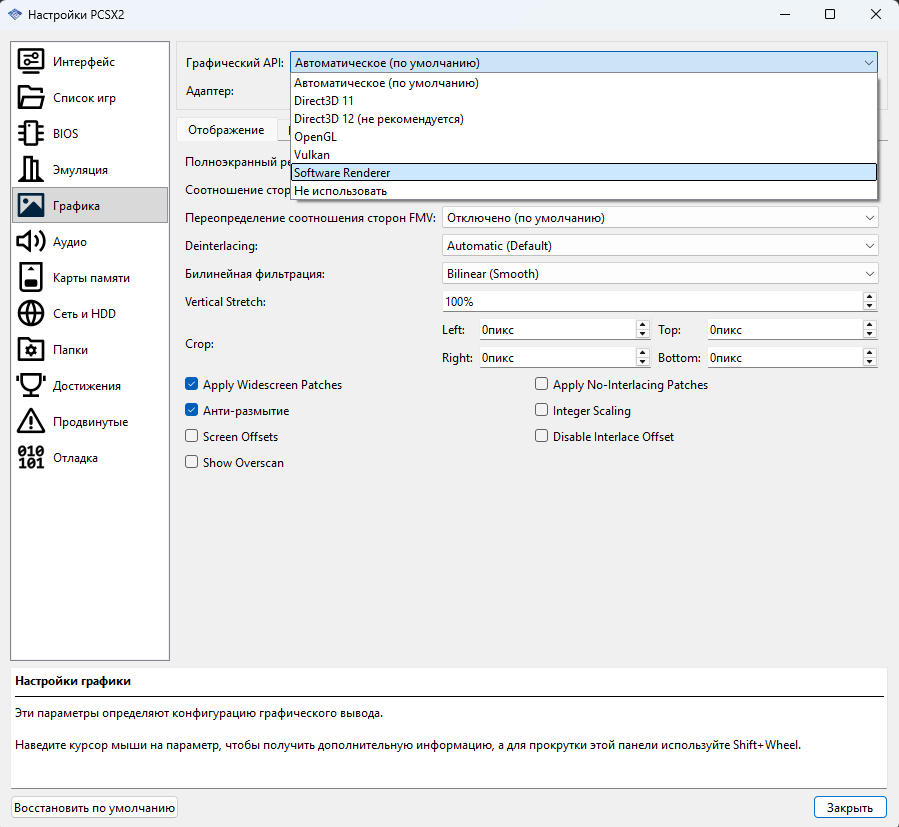Image resolution: width=899 pixels, height=827 pixels.
Task: Open the BIOS chip icon
Action: [31, 134]
